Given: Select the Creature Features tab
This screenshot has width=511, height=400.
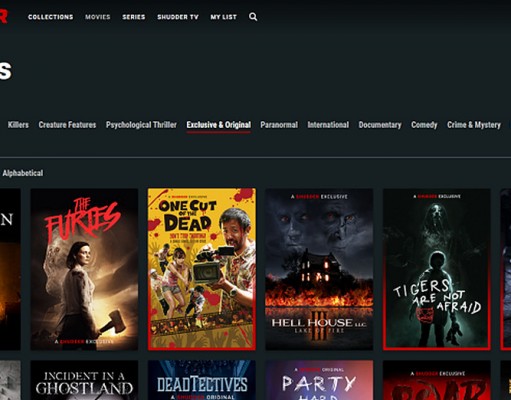Looking at the screenshot, I should point(67,125).
